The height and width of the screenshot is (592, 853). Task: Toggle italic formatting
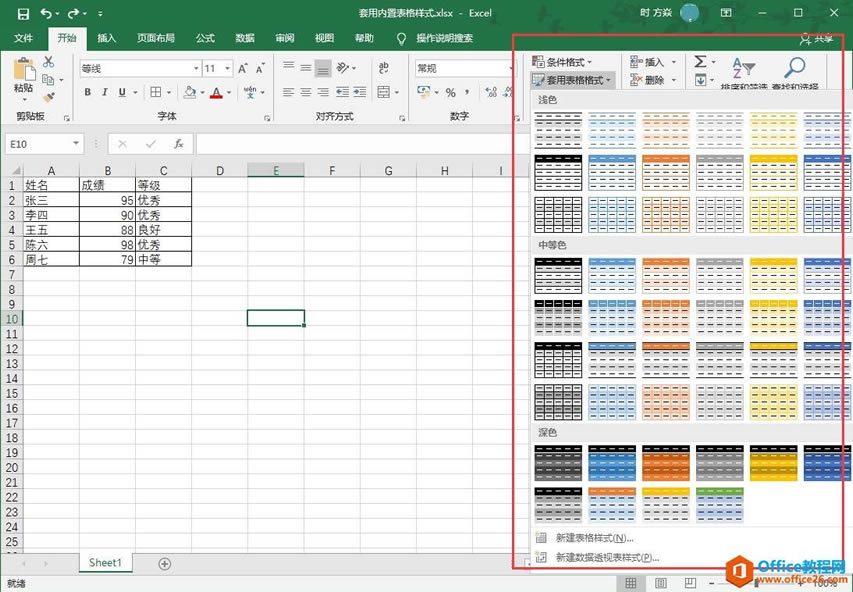click(x=105, y=93)
